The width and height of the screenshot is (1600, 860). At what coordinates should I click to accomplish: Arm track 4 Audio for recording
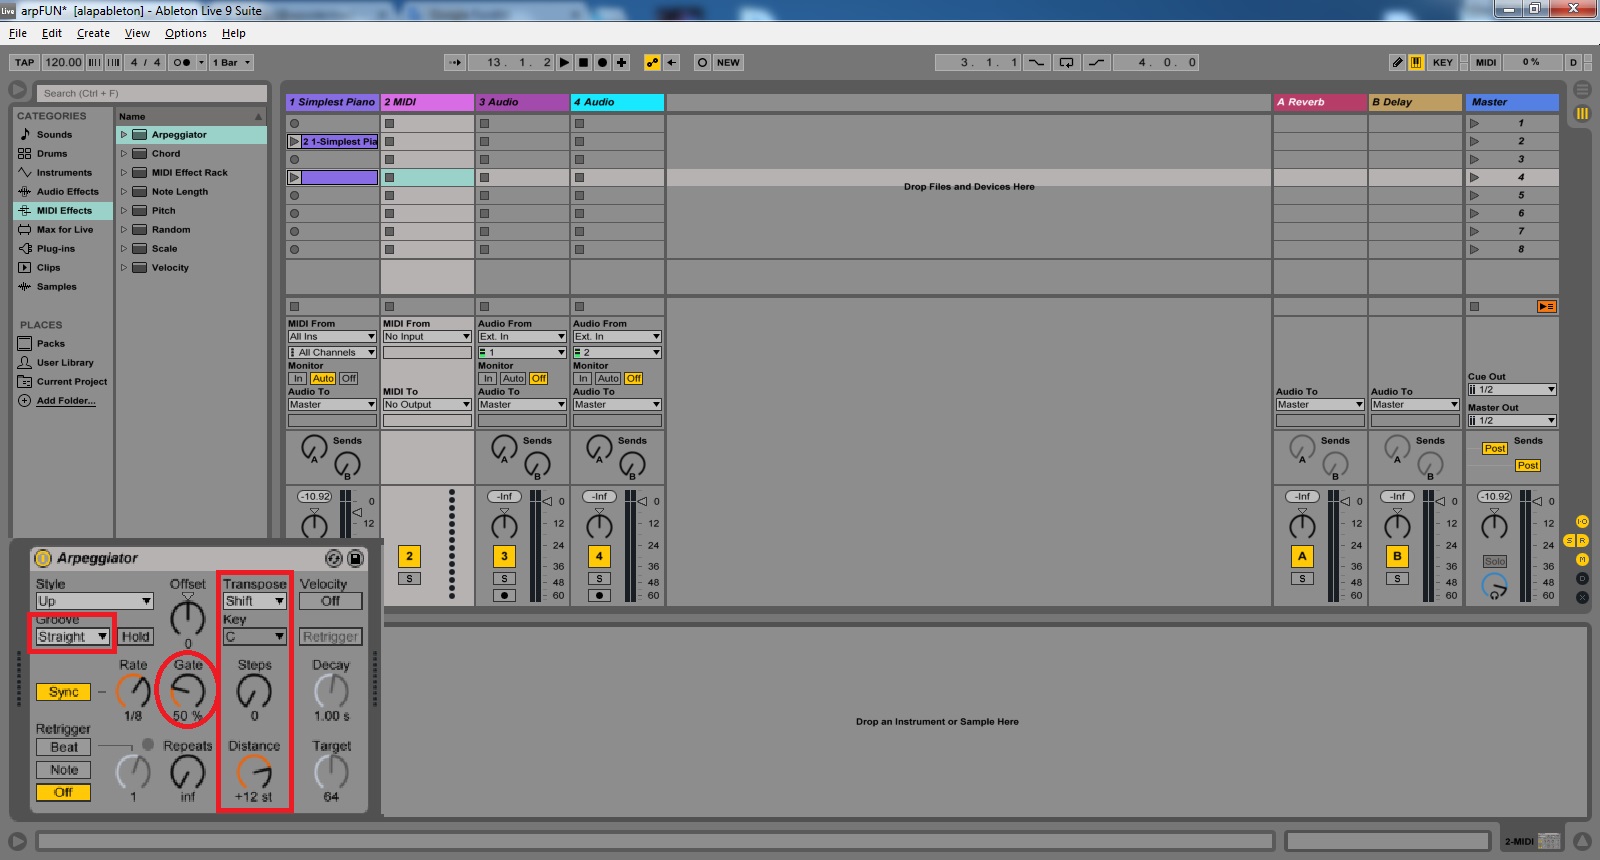[x=599, y=595]
